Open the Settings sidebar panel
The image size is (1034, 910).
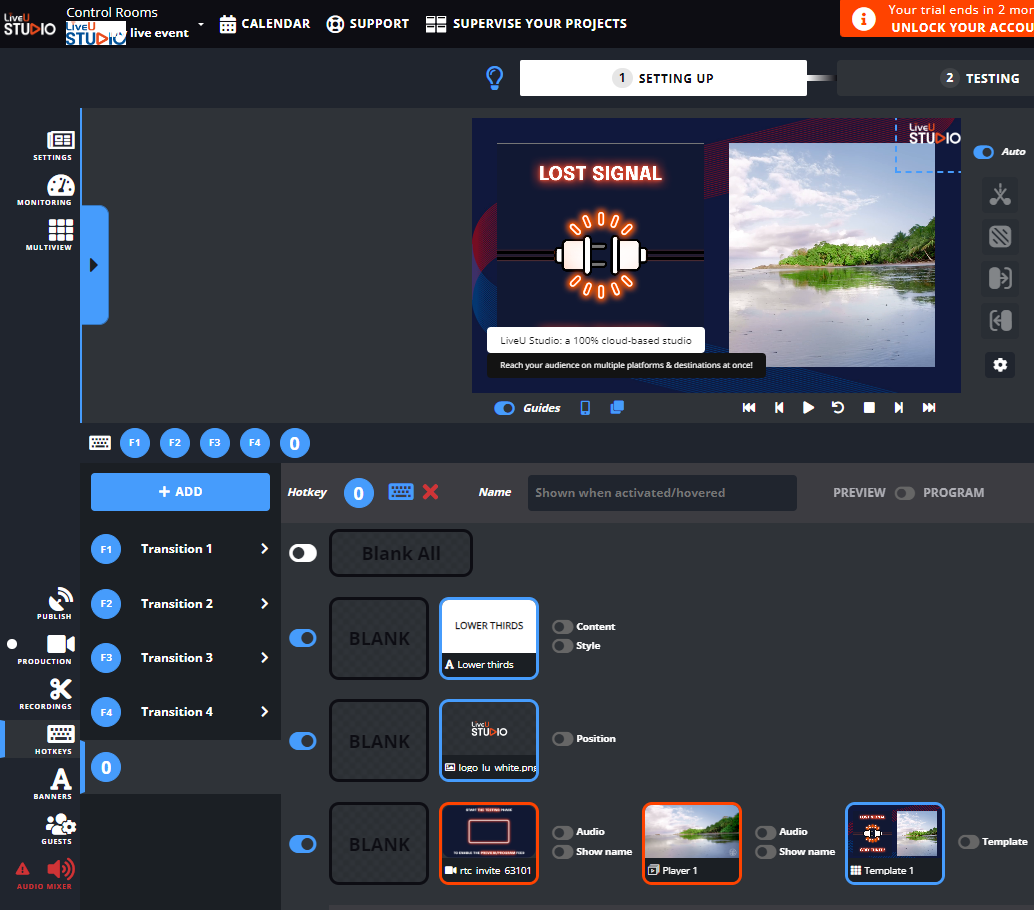(58, 146)
